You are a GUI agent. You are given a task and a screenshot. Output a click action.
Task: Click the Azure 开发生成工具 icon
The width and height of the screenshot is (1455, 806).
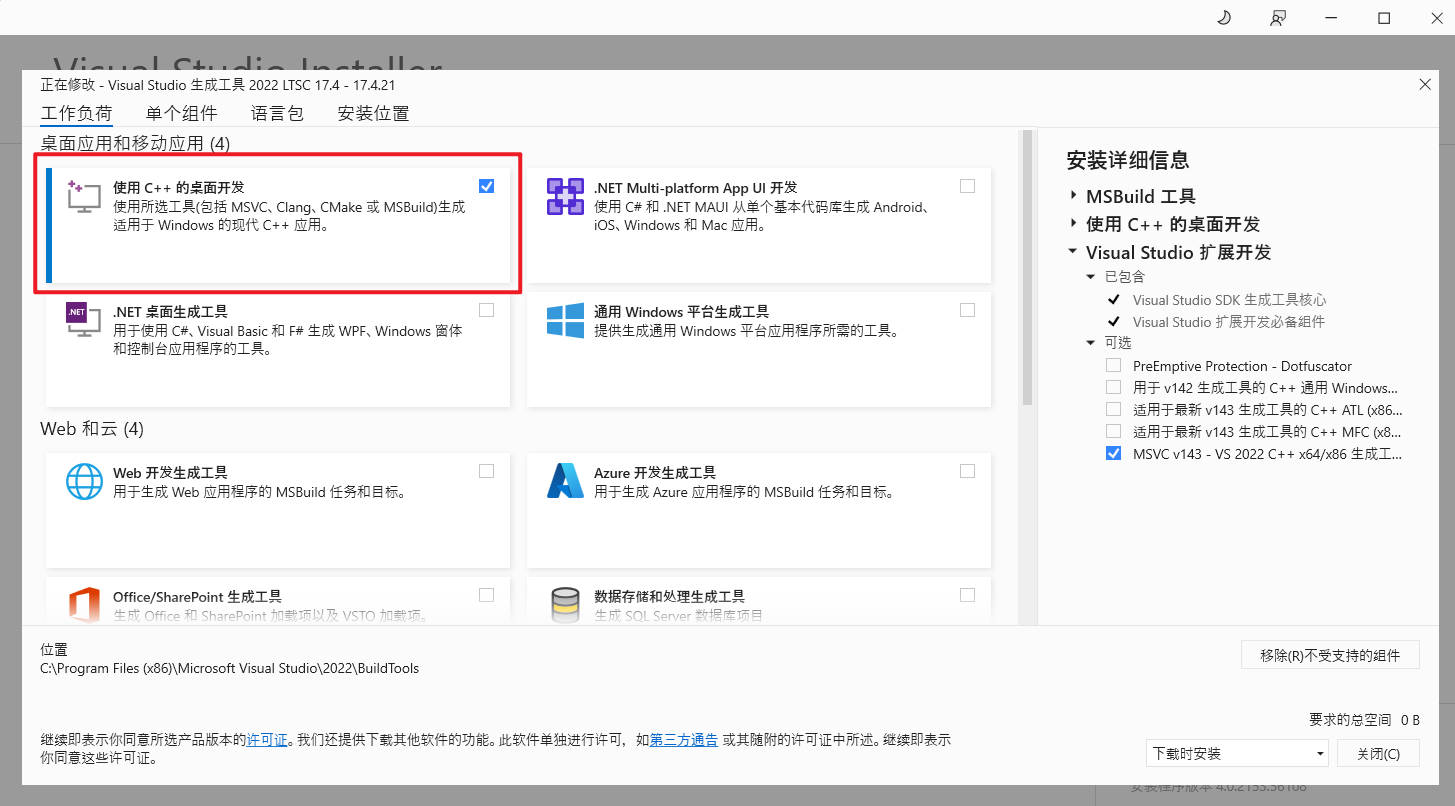(565, 481)
